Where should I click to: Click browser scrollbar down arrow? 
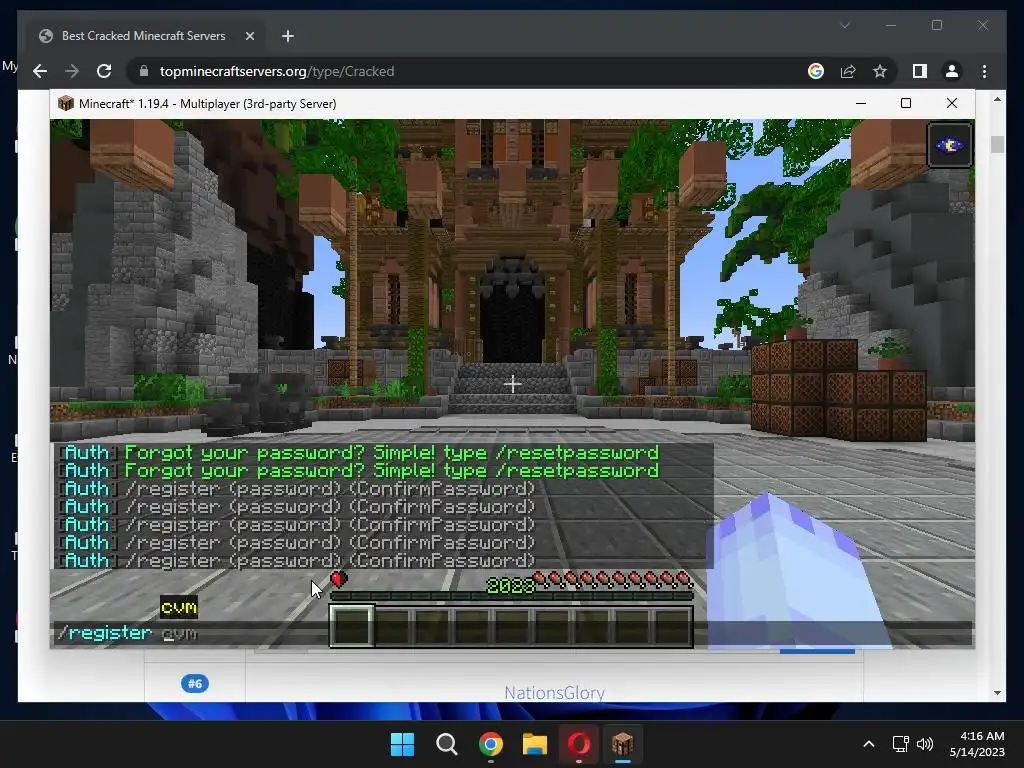(x=997, y=693)
